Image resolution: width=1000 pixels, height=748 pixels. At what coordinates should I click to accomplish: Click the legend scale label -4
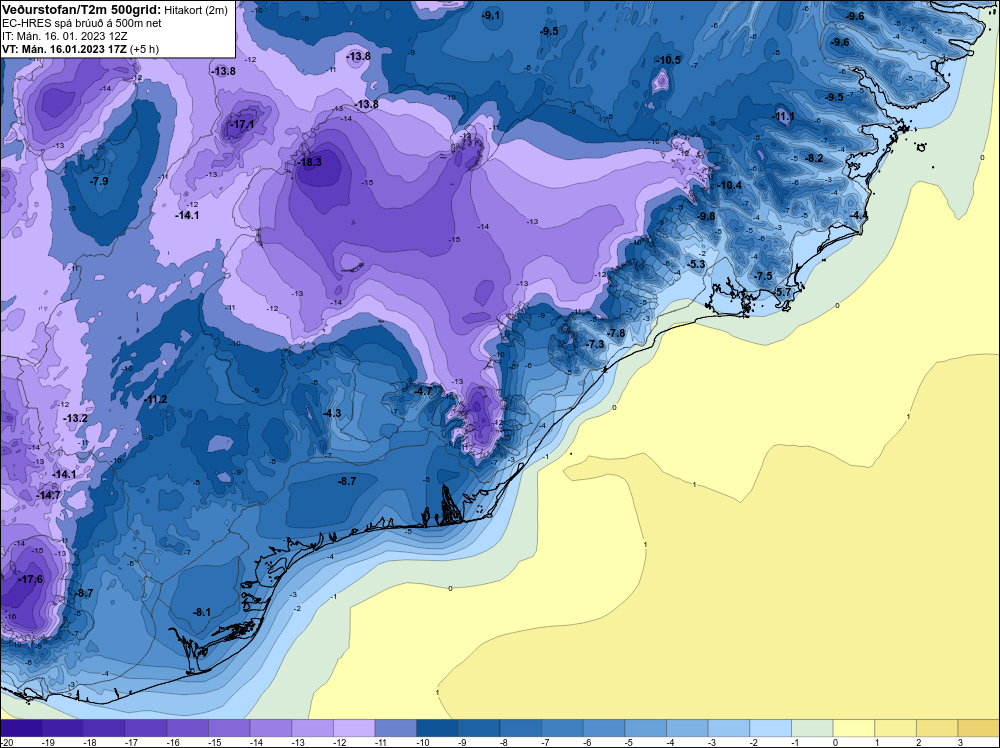[x=671, y=742]
